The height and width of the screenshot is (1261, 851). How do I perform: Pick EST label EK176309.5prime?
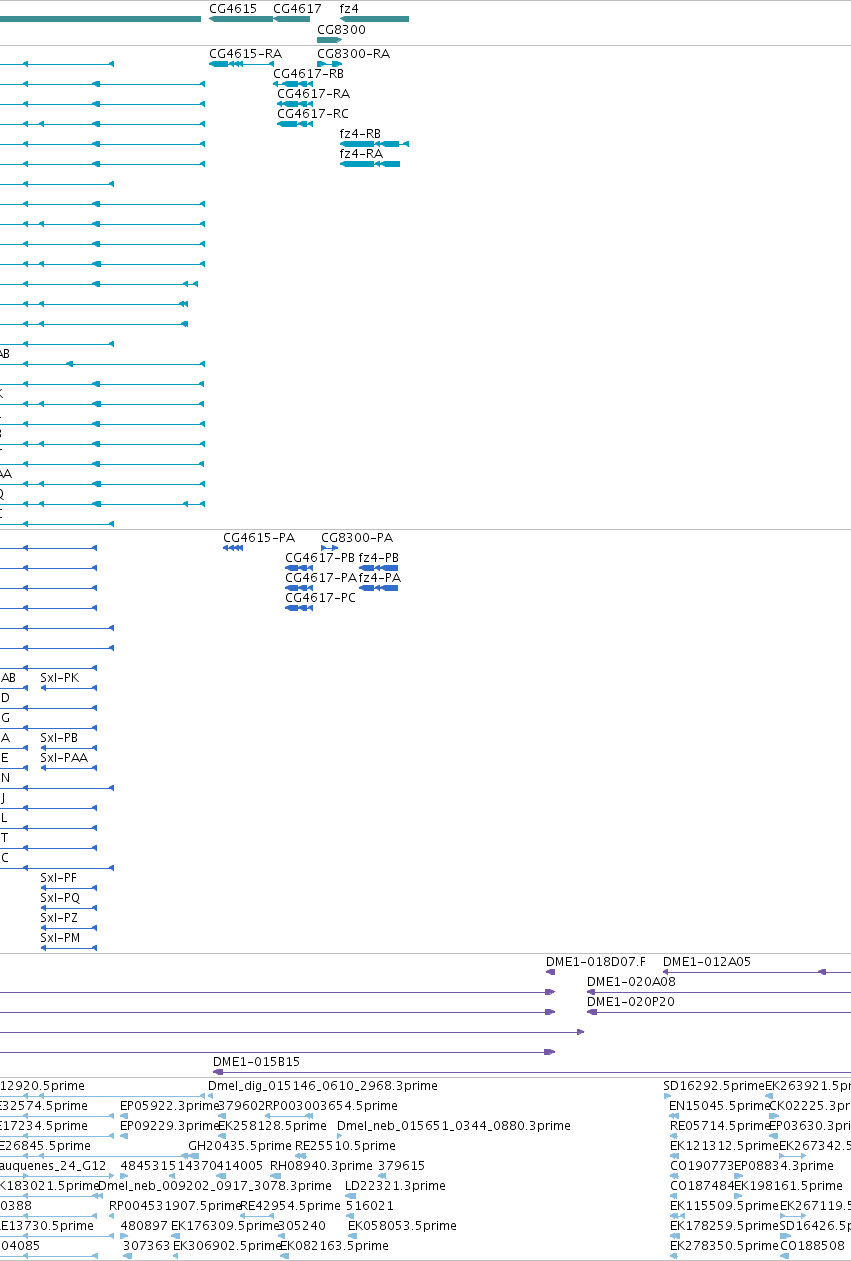pyautogui.click(x=224, y=1226)
